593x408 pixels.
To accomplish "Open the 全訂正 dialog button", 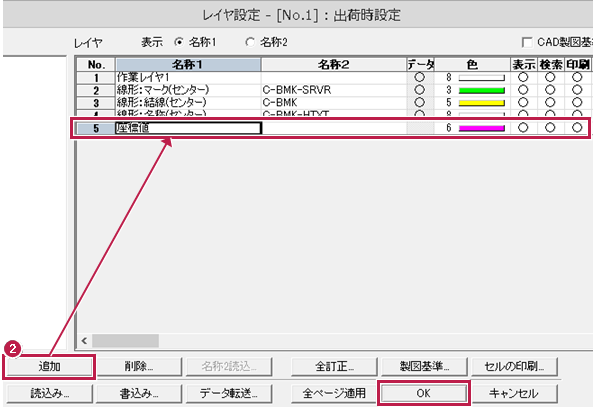I will click(x=334, y=366).
